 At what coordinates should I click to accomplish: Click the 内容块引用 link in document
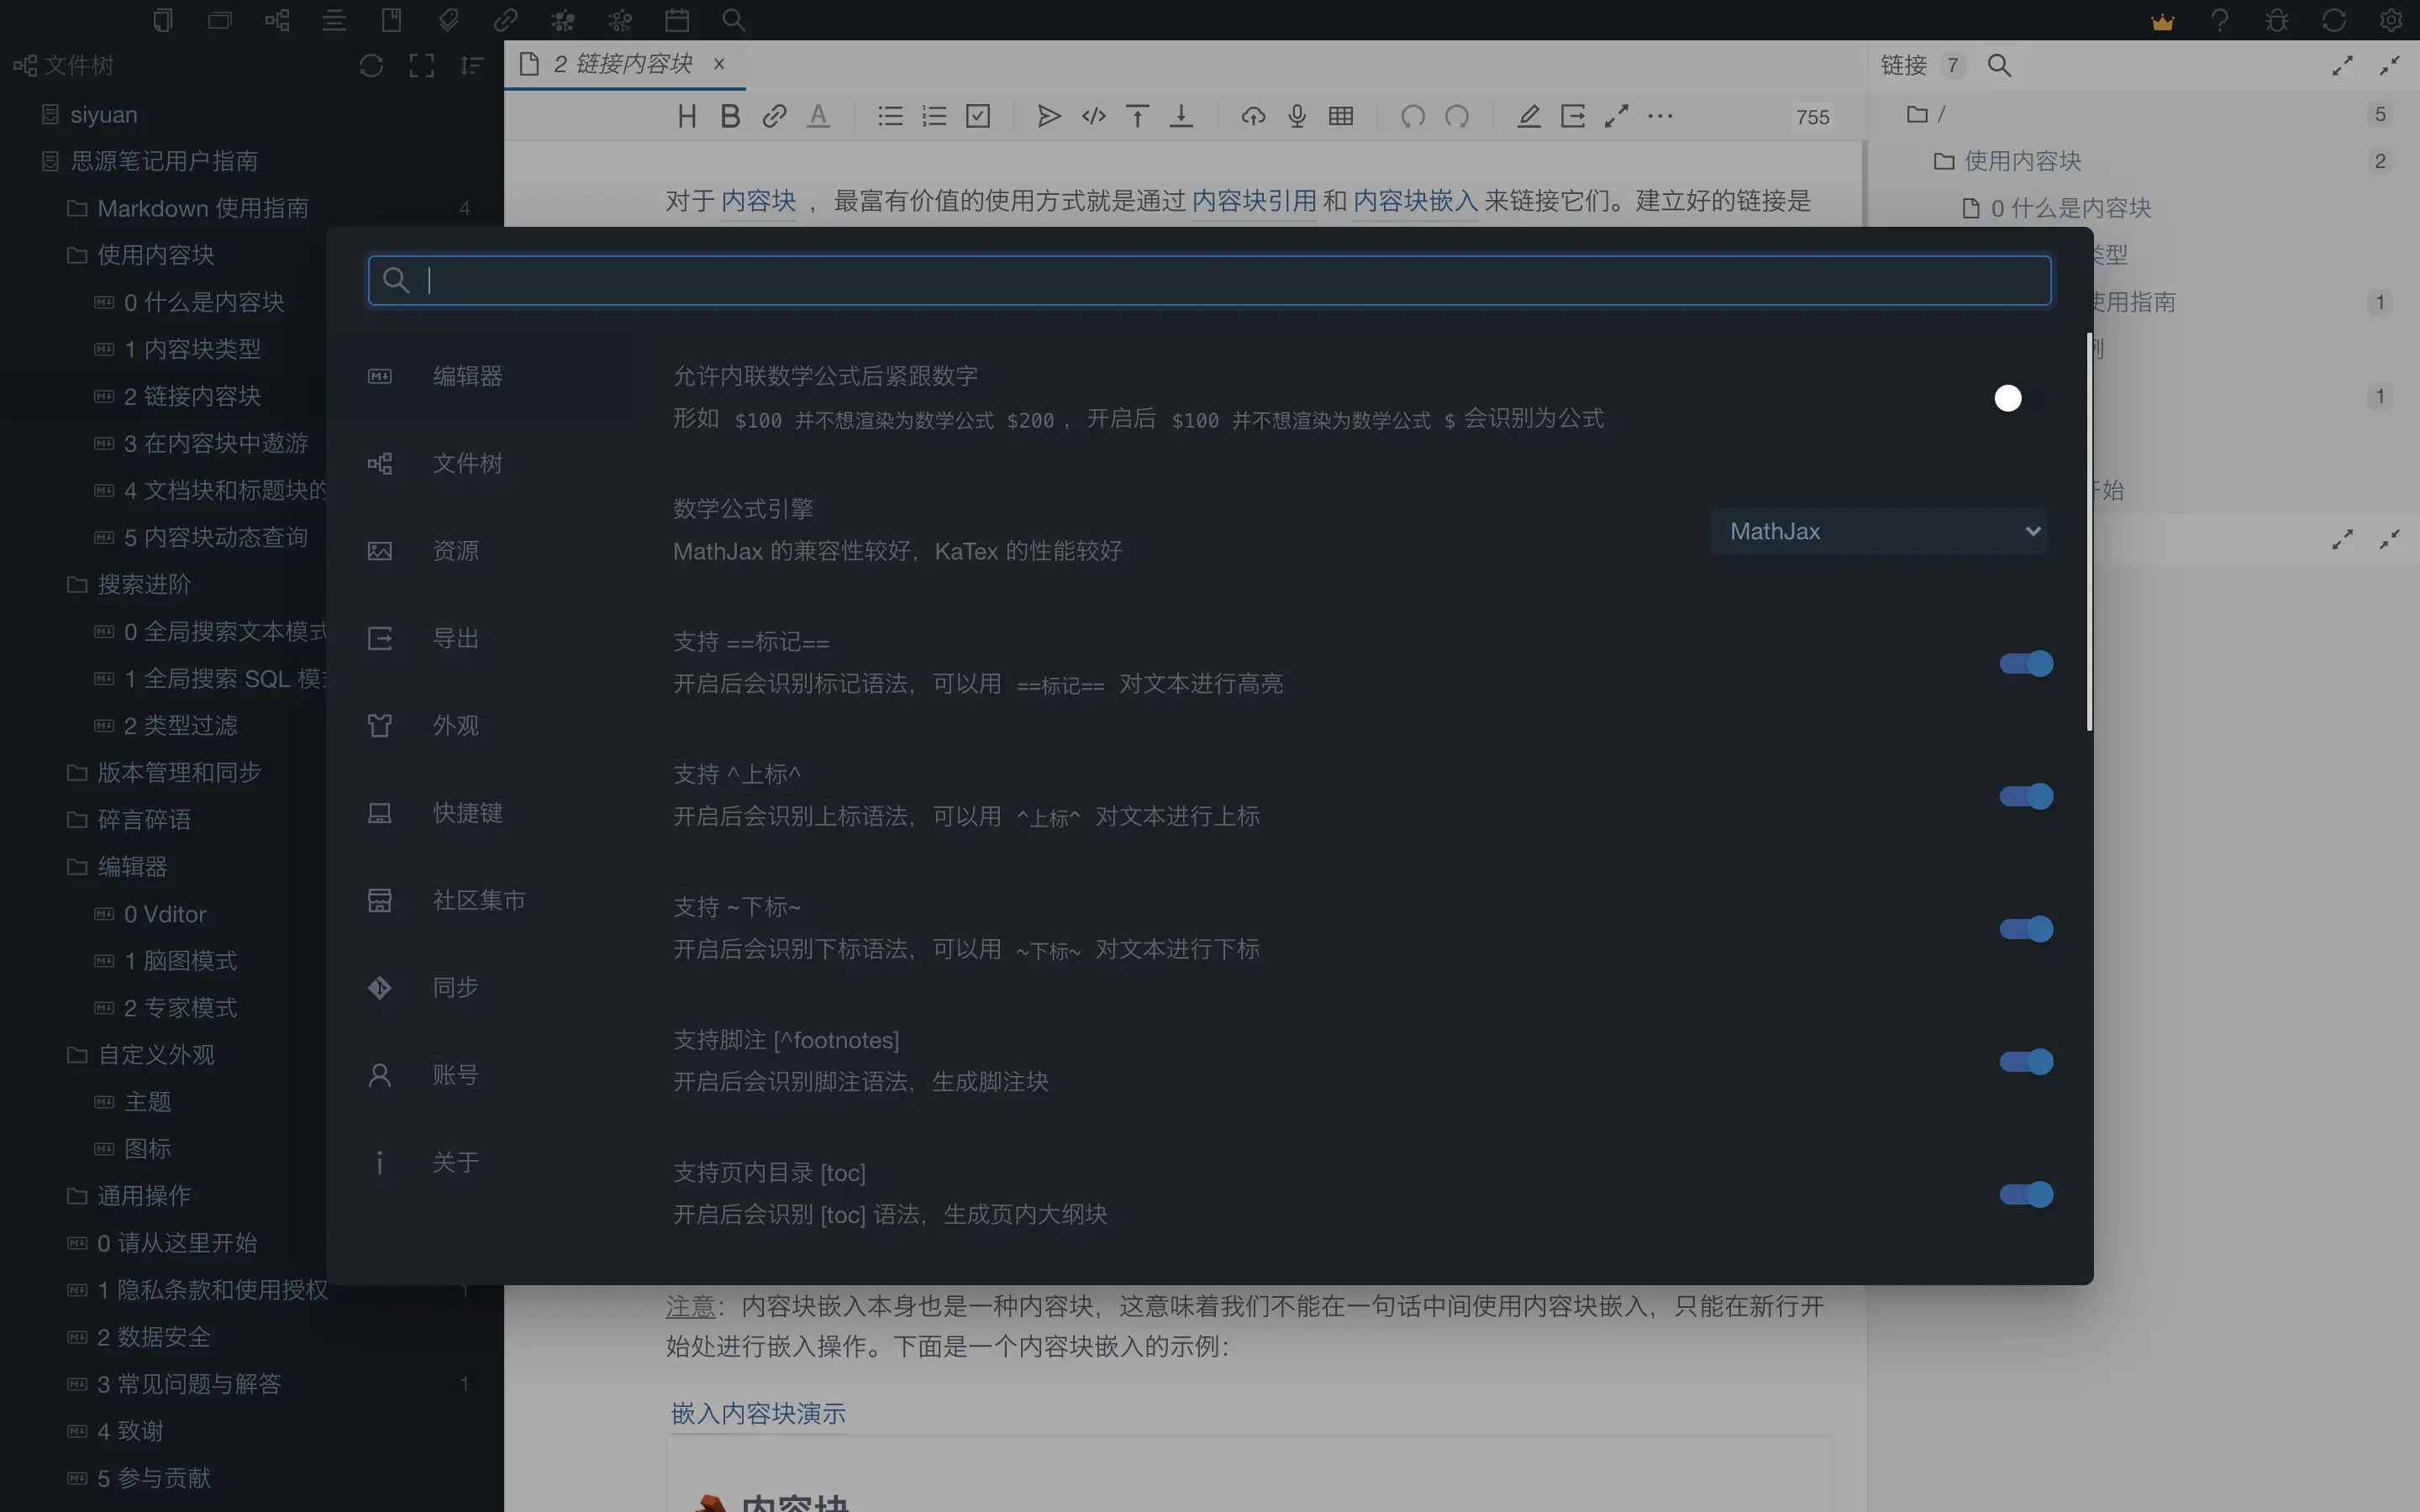coord(1253,201)
